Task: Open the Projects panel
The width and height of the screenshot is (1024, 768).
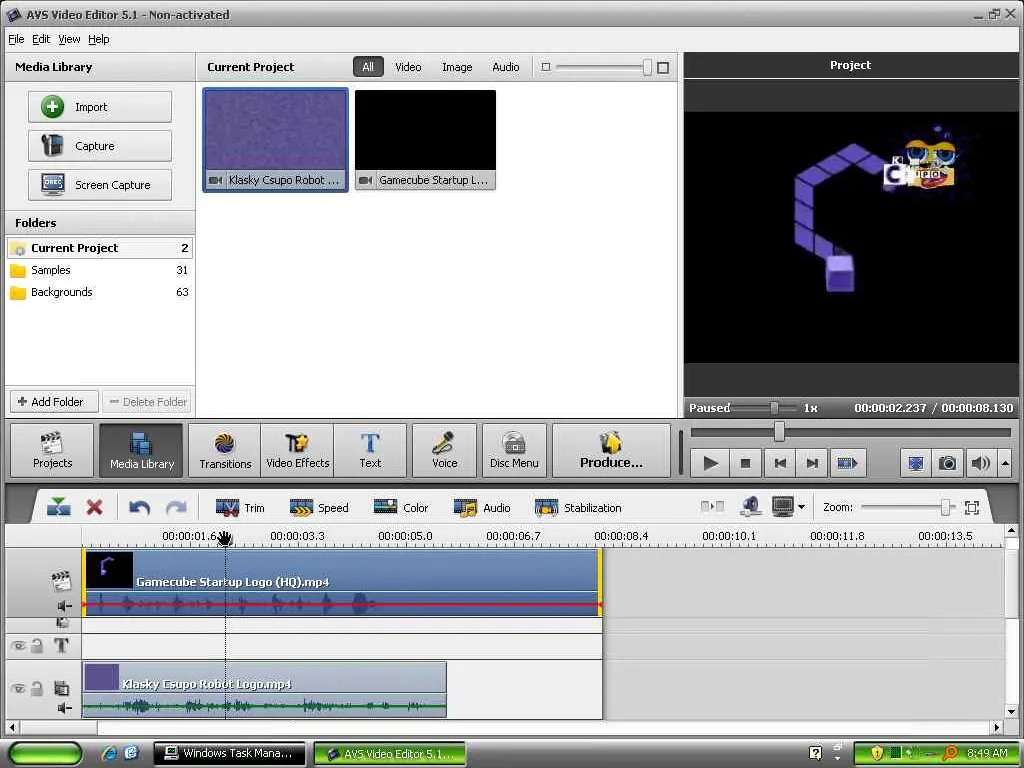Action: (x=52, y=451)
